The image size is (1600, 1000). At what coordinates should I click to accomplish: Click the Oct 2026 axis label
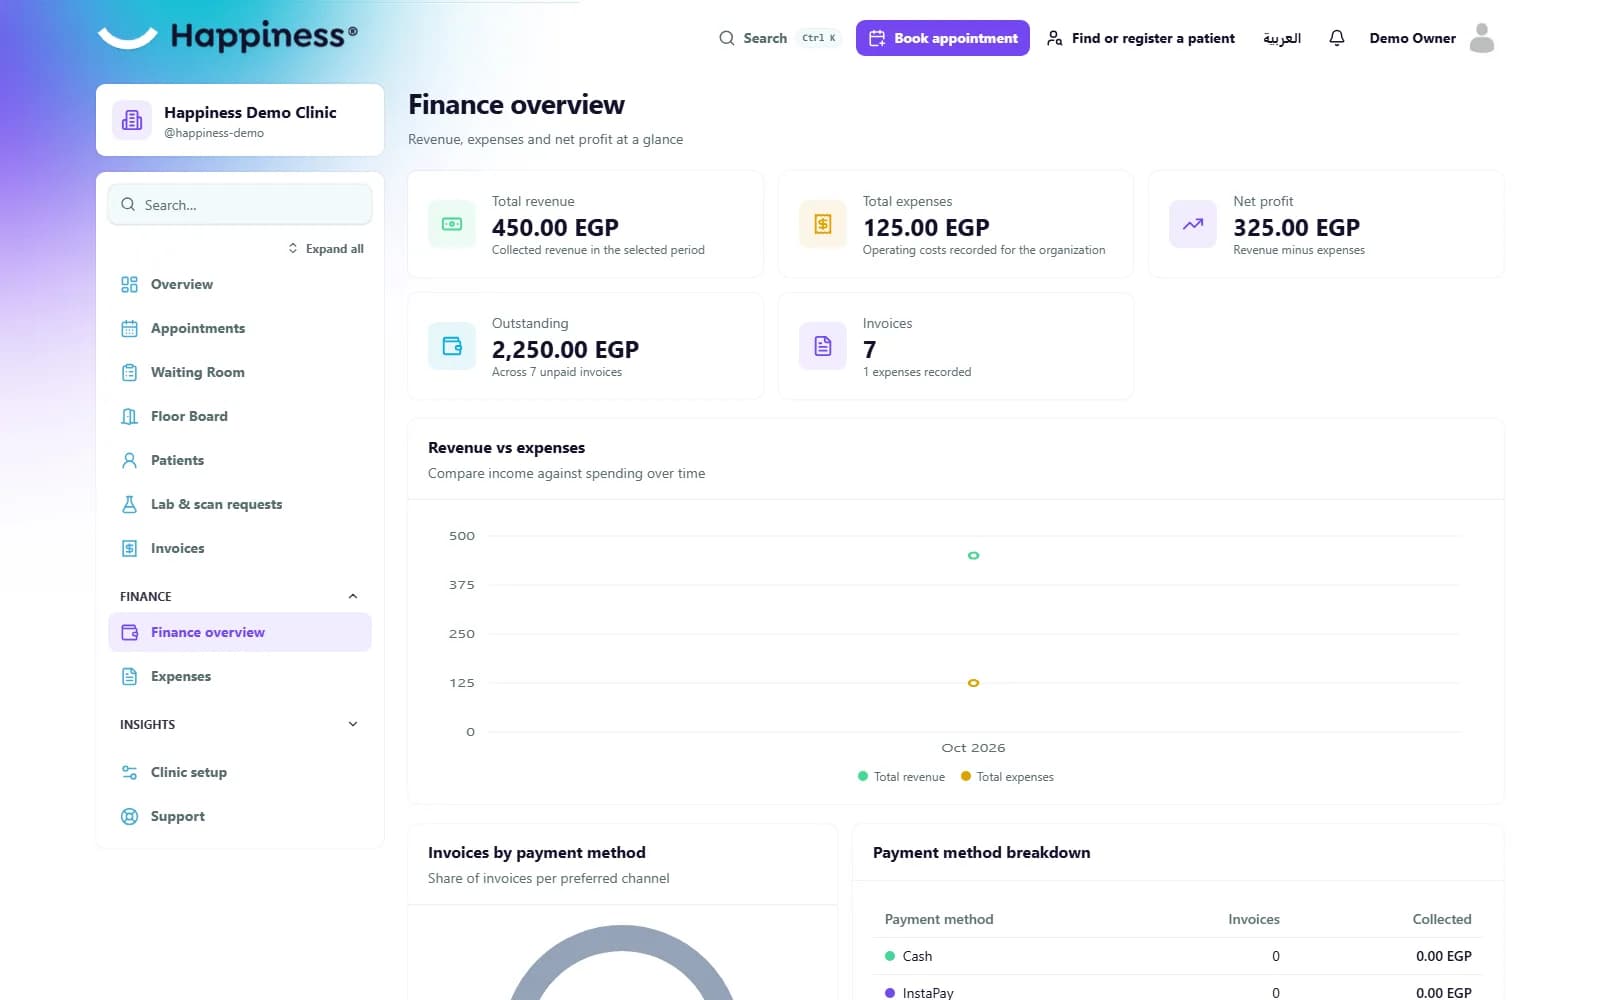pyautogui.click(x=973, y=748)
